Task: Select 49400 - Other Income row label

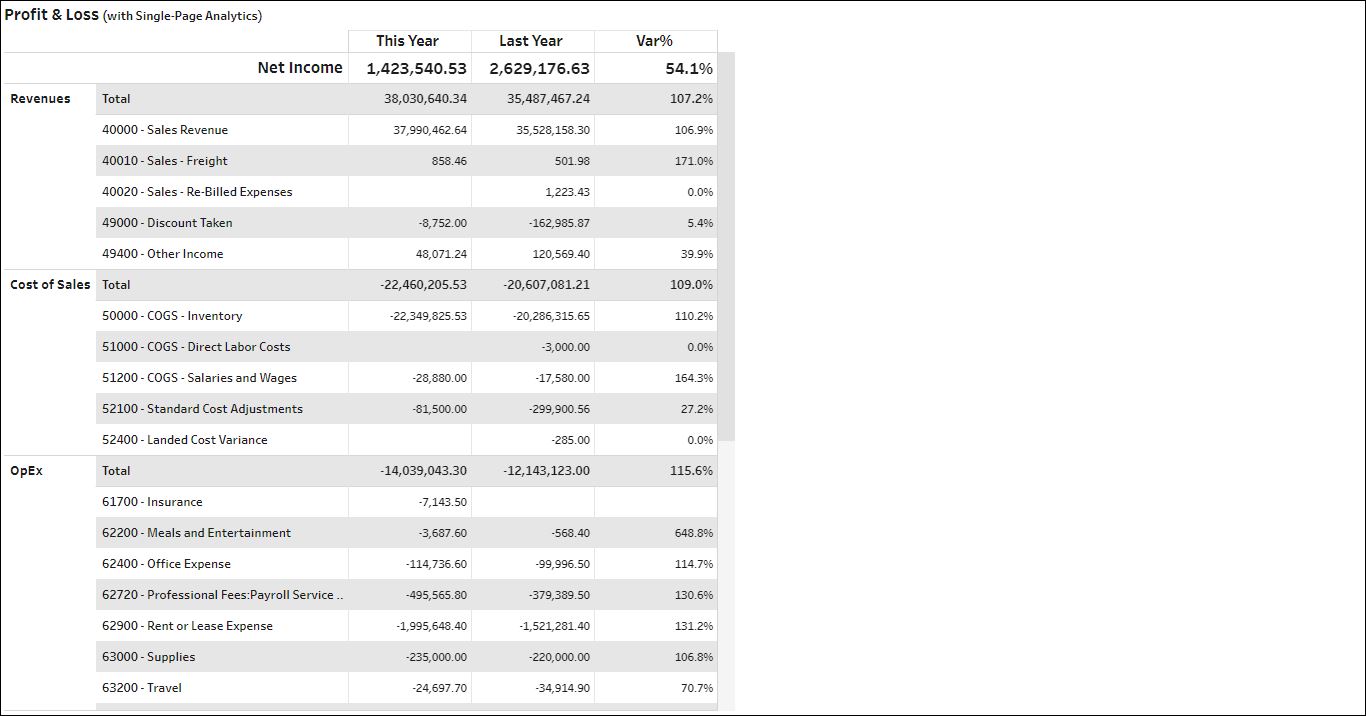Action: click(163, 254)
